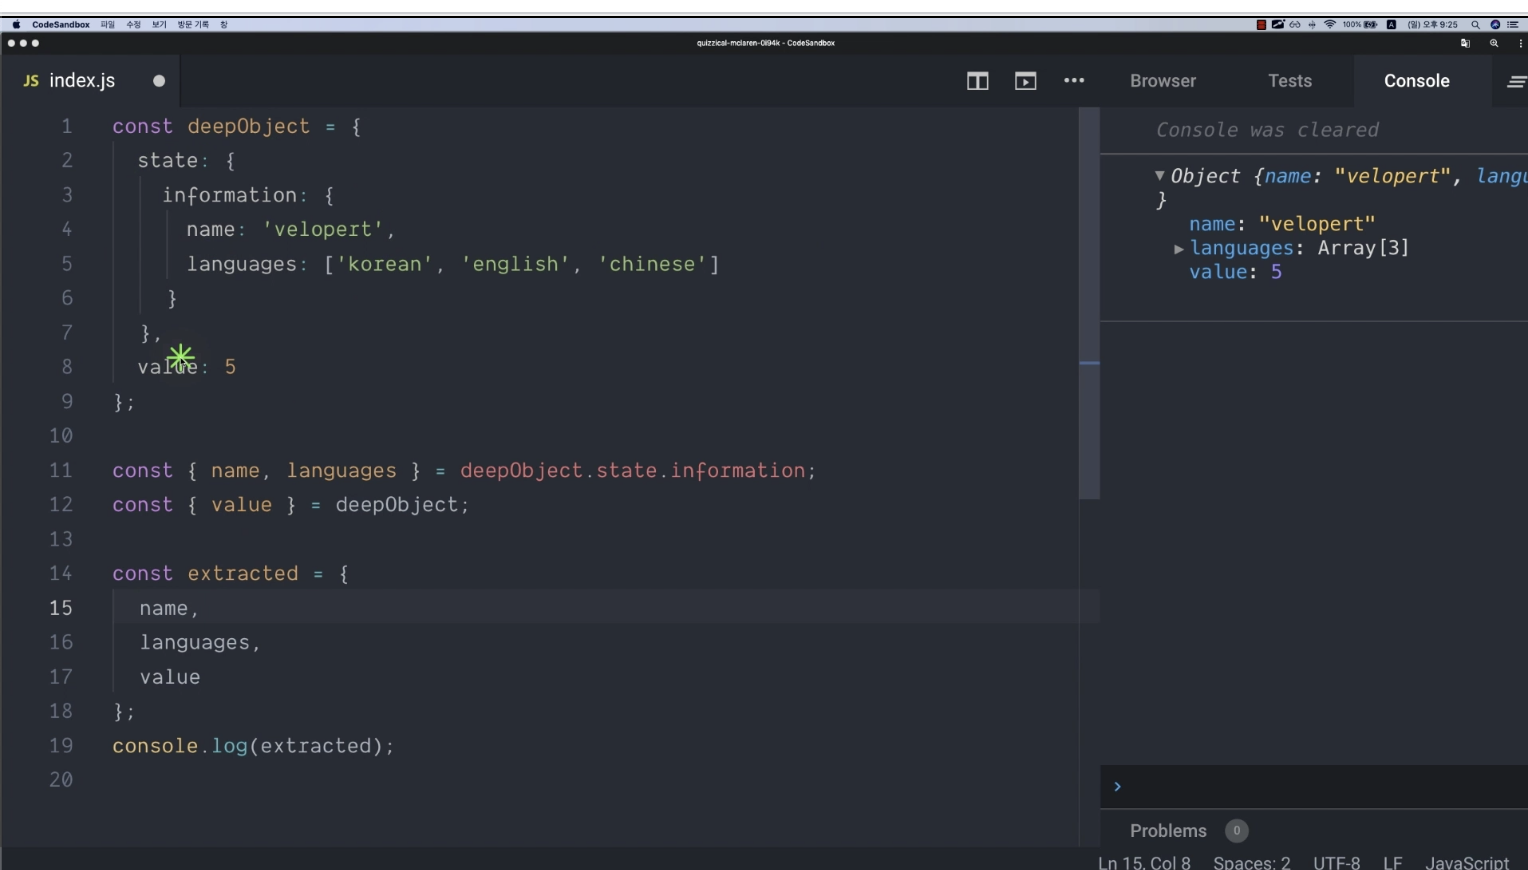The image size is (1528, 870).
Task: Open the editor three-dots more menu
Action: tap(1074, 81)
